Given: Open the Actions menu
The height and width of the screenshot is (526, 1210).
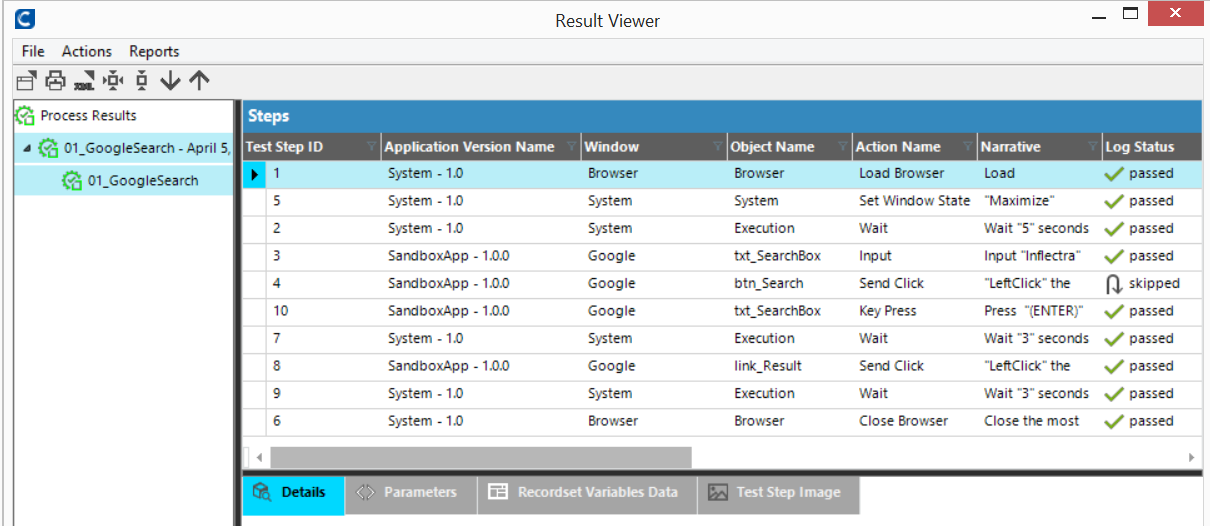Looking at the screenshot, I should pyautogui.click(x=87, y=51).
